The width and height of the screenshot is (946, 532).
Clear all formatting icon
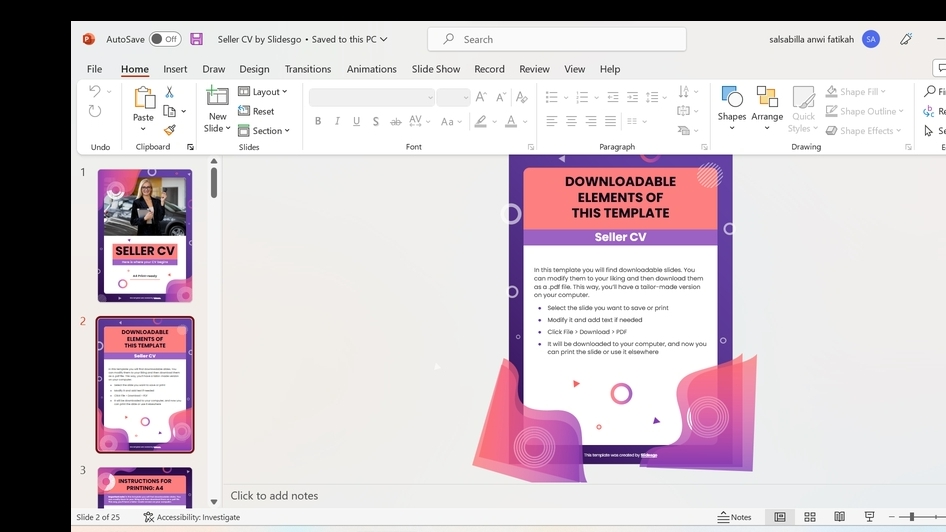coord(522,97)
